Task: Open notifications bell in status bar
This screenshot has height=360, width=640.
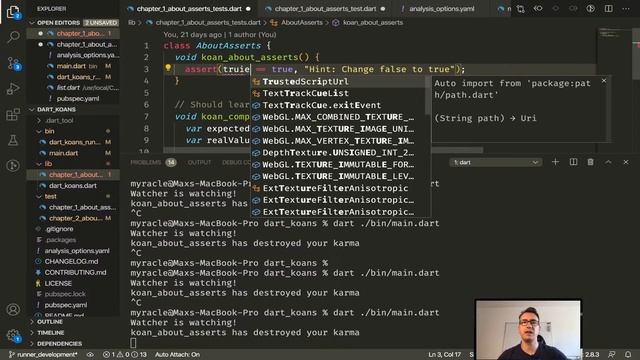Action: coord(628,354)
